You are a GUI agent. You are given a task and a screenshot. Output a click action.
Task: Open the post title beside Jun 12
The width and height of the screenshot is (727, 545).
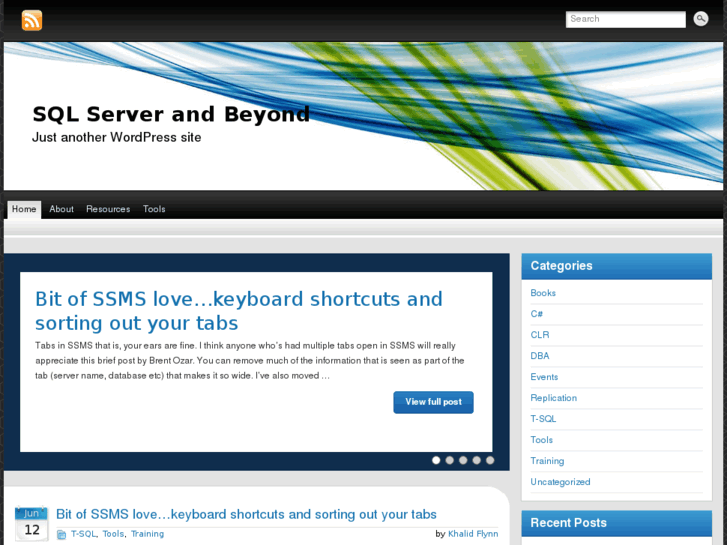[246, 514]
